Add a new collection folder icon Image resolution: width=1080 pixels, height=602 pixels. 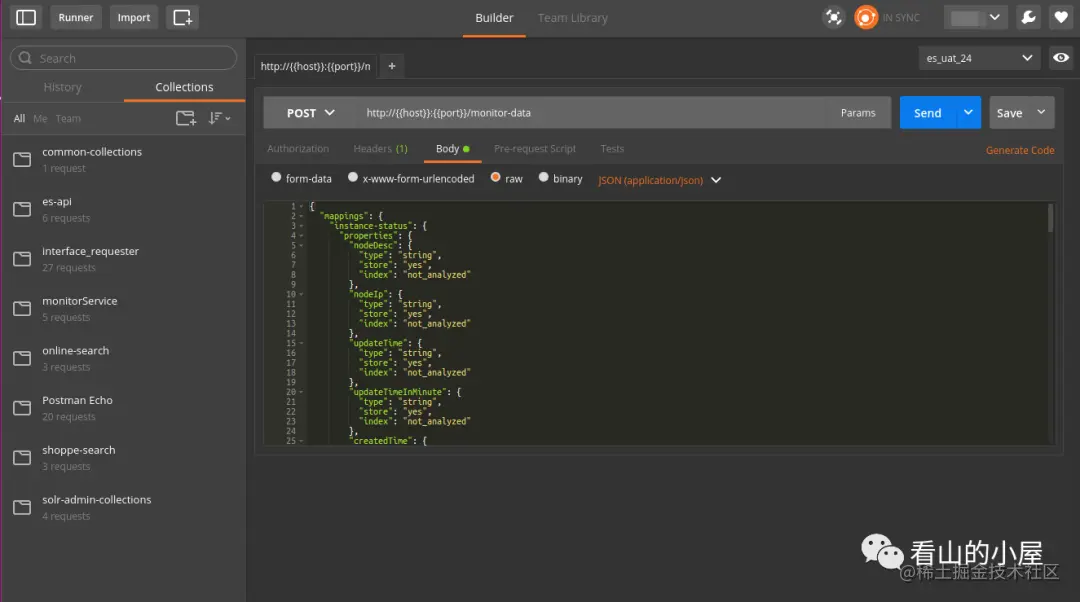[x=186, y=118]
